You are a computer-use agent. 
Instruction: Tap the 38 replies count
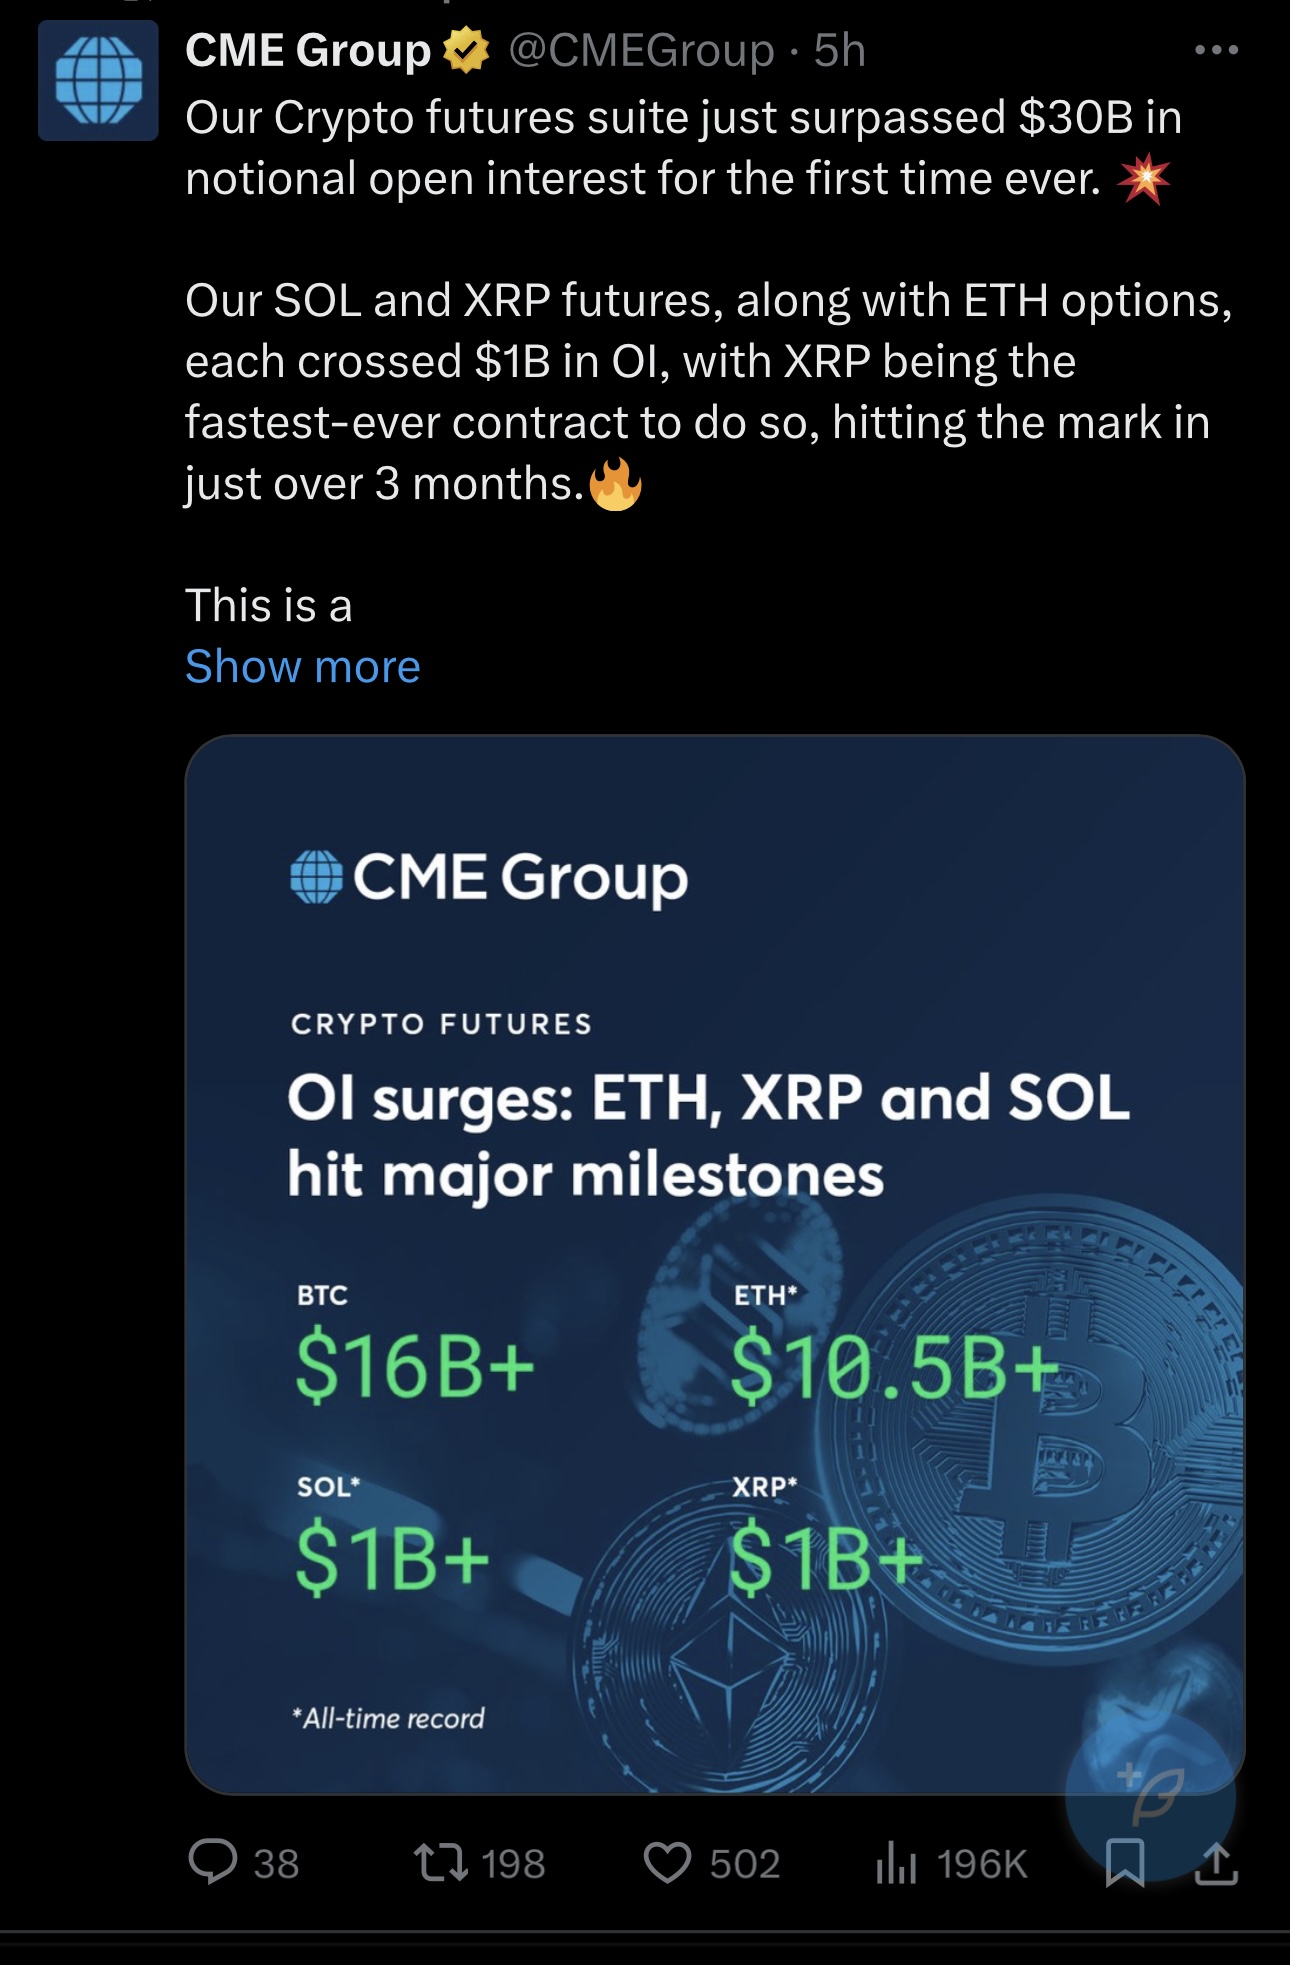(276, 1864)
